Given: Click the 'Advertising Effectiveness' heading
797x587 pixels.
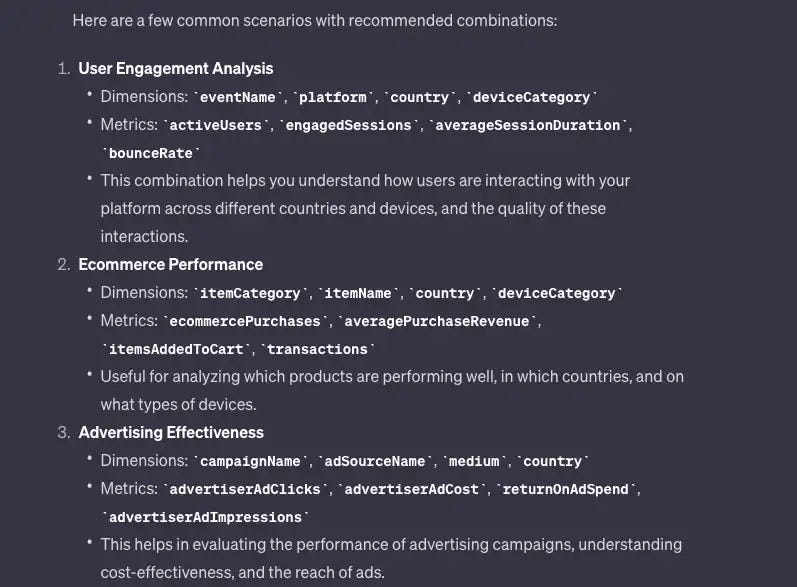Looking at the screenshot, I should (x=171, y=432).
